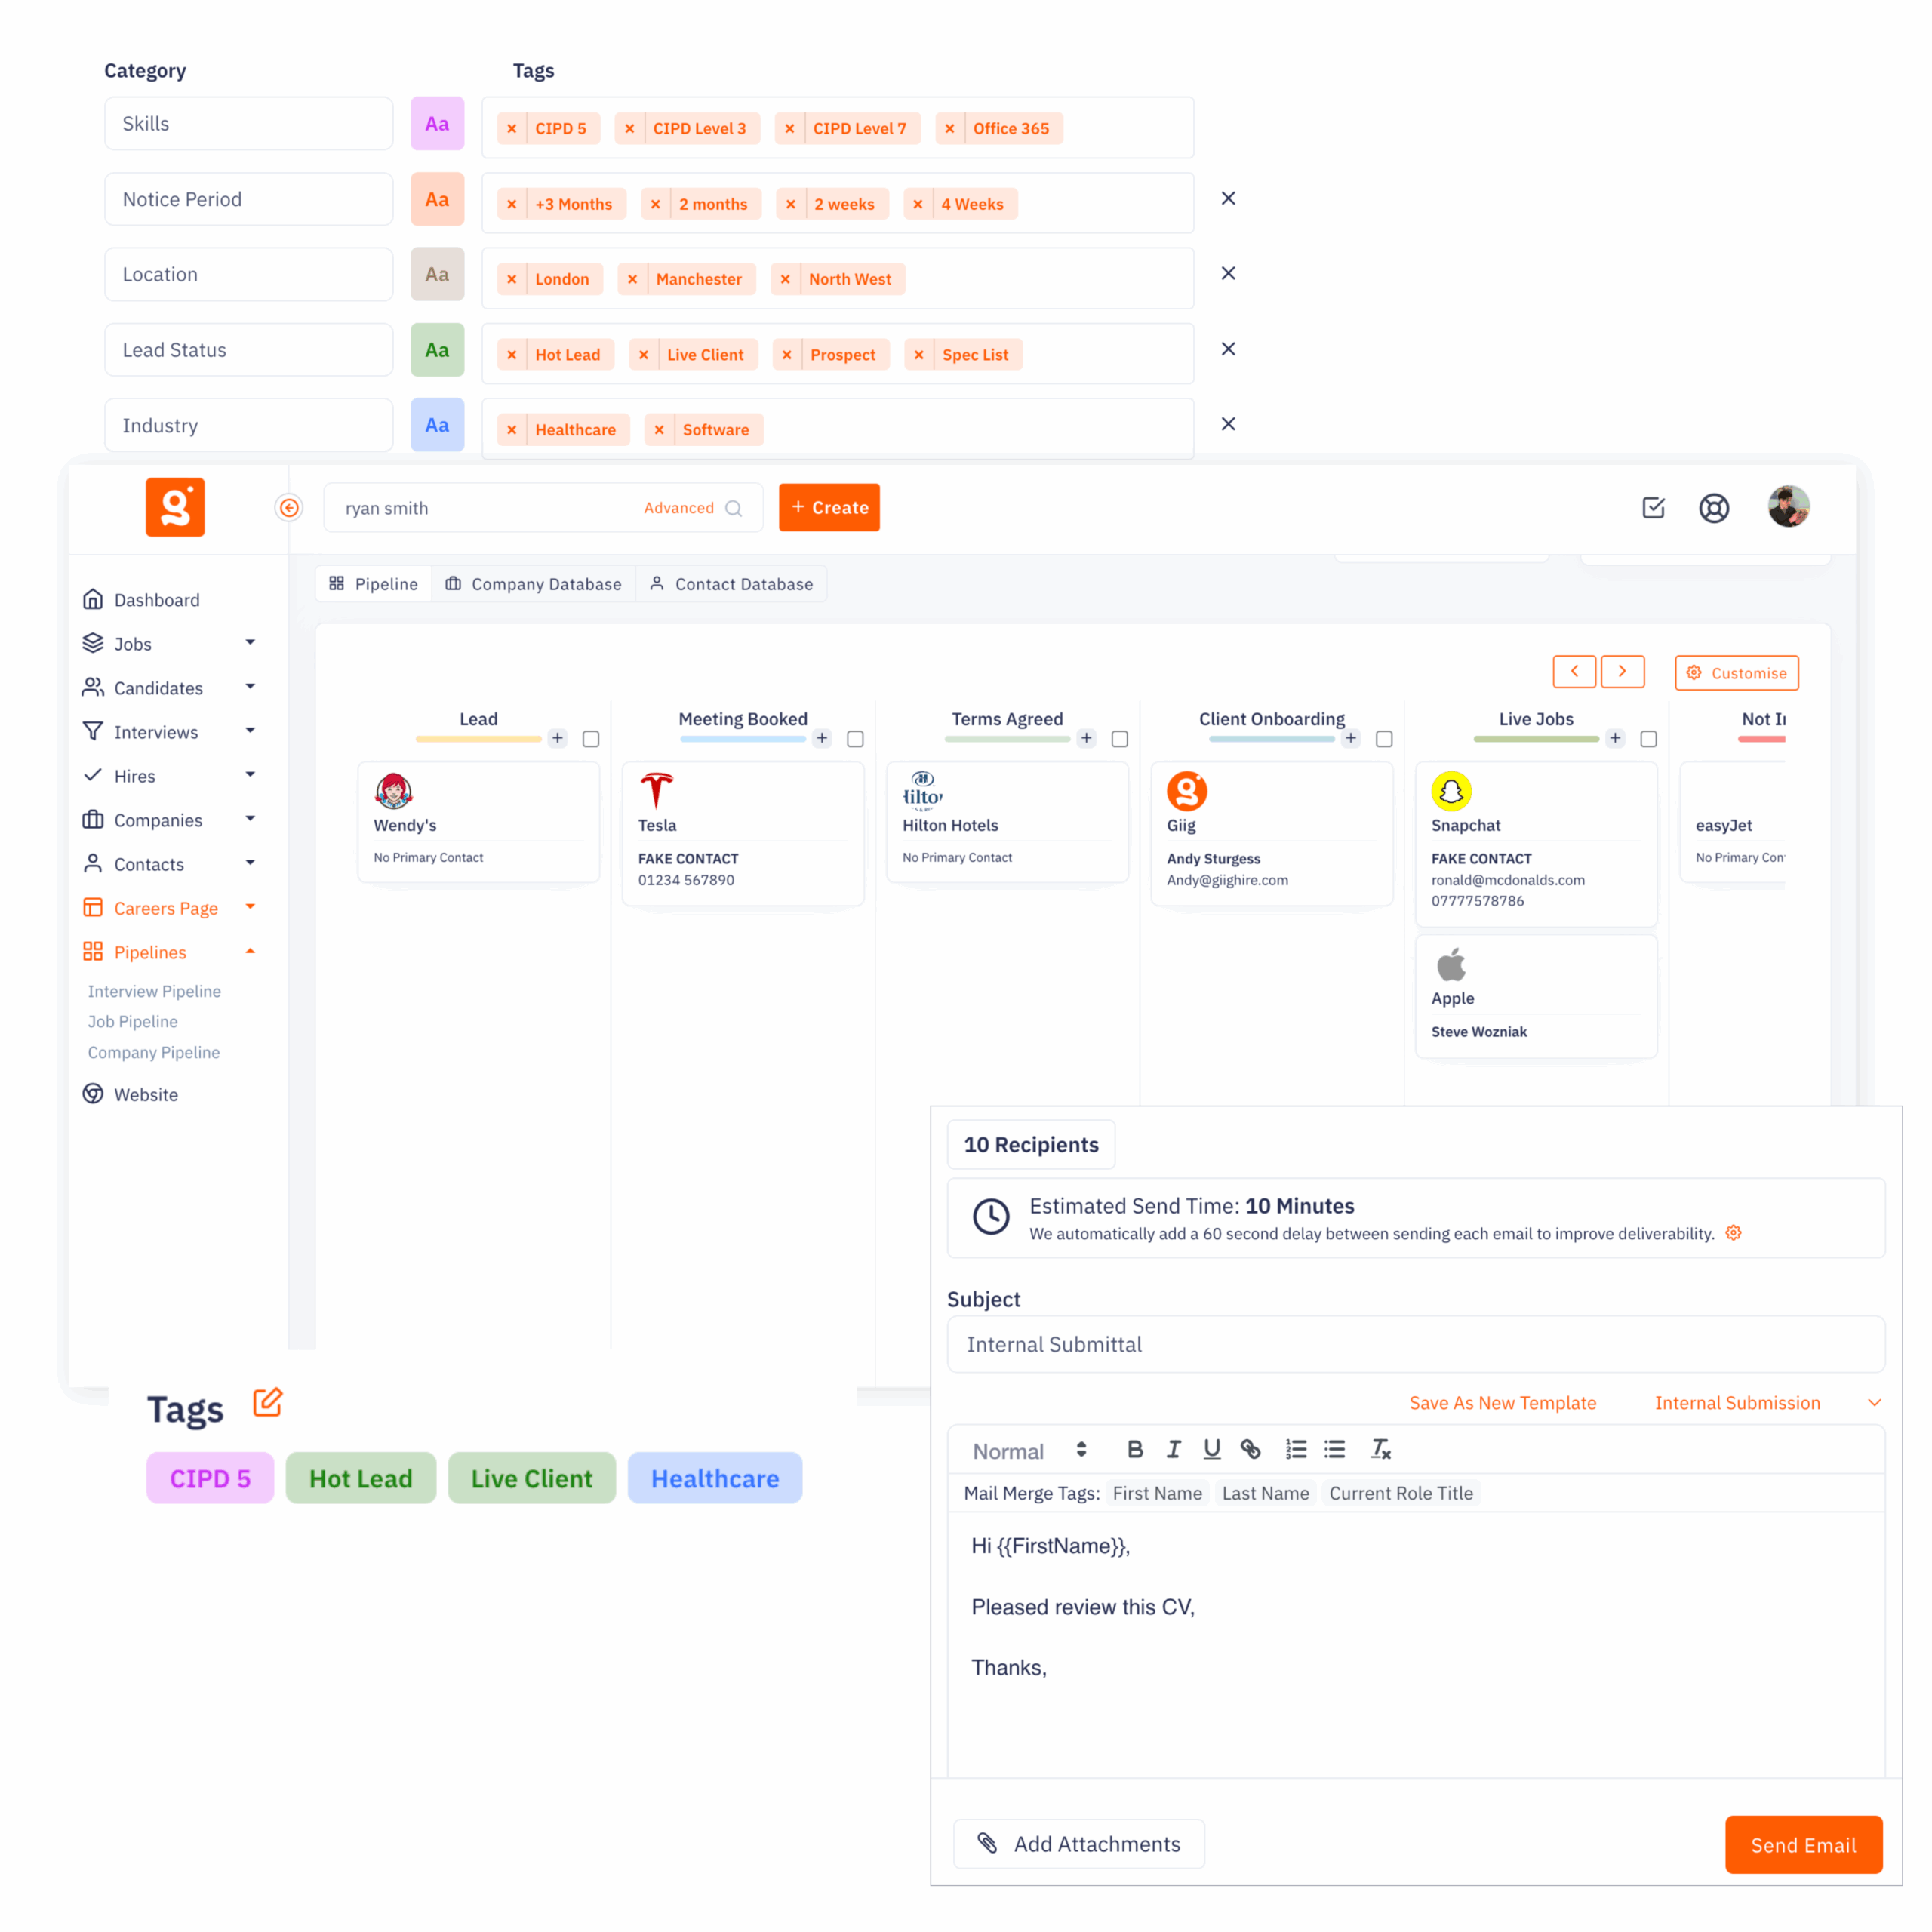
Task: Check the Live Jobs column checkbox
Action: point(1648,738)
